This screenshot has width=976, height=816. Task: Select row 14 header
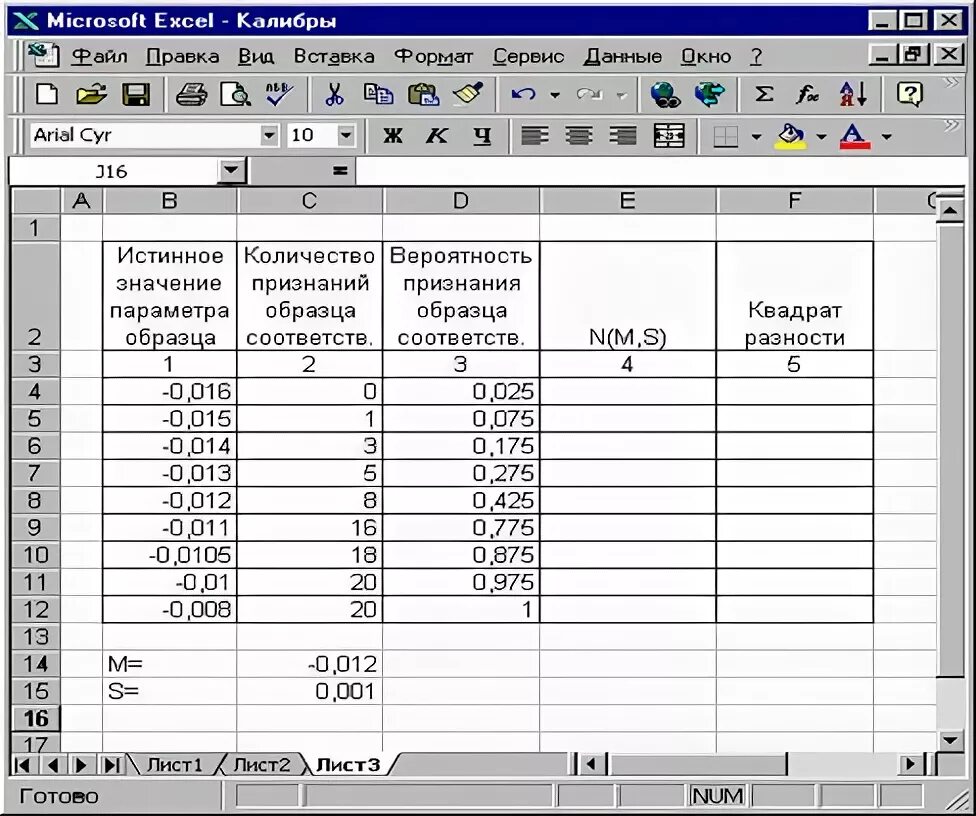35,664
